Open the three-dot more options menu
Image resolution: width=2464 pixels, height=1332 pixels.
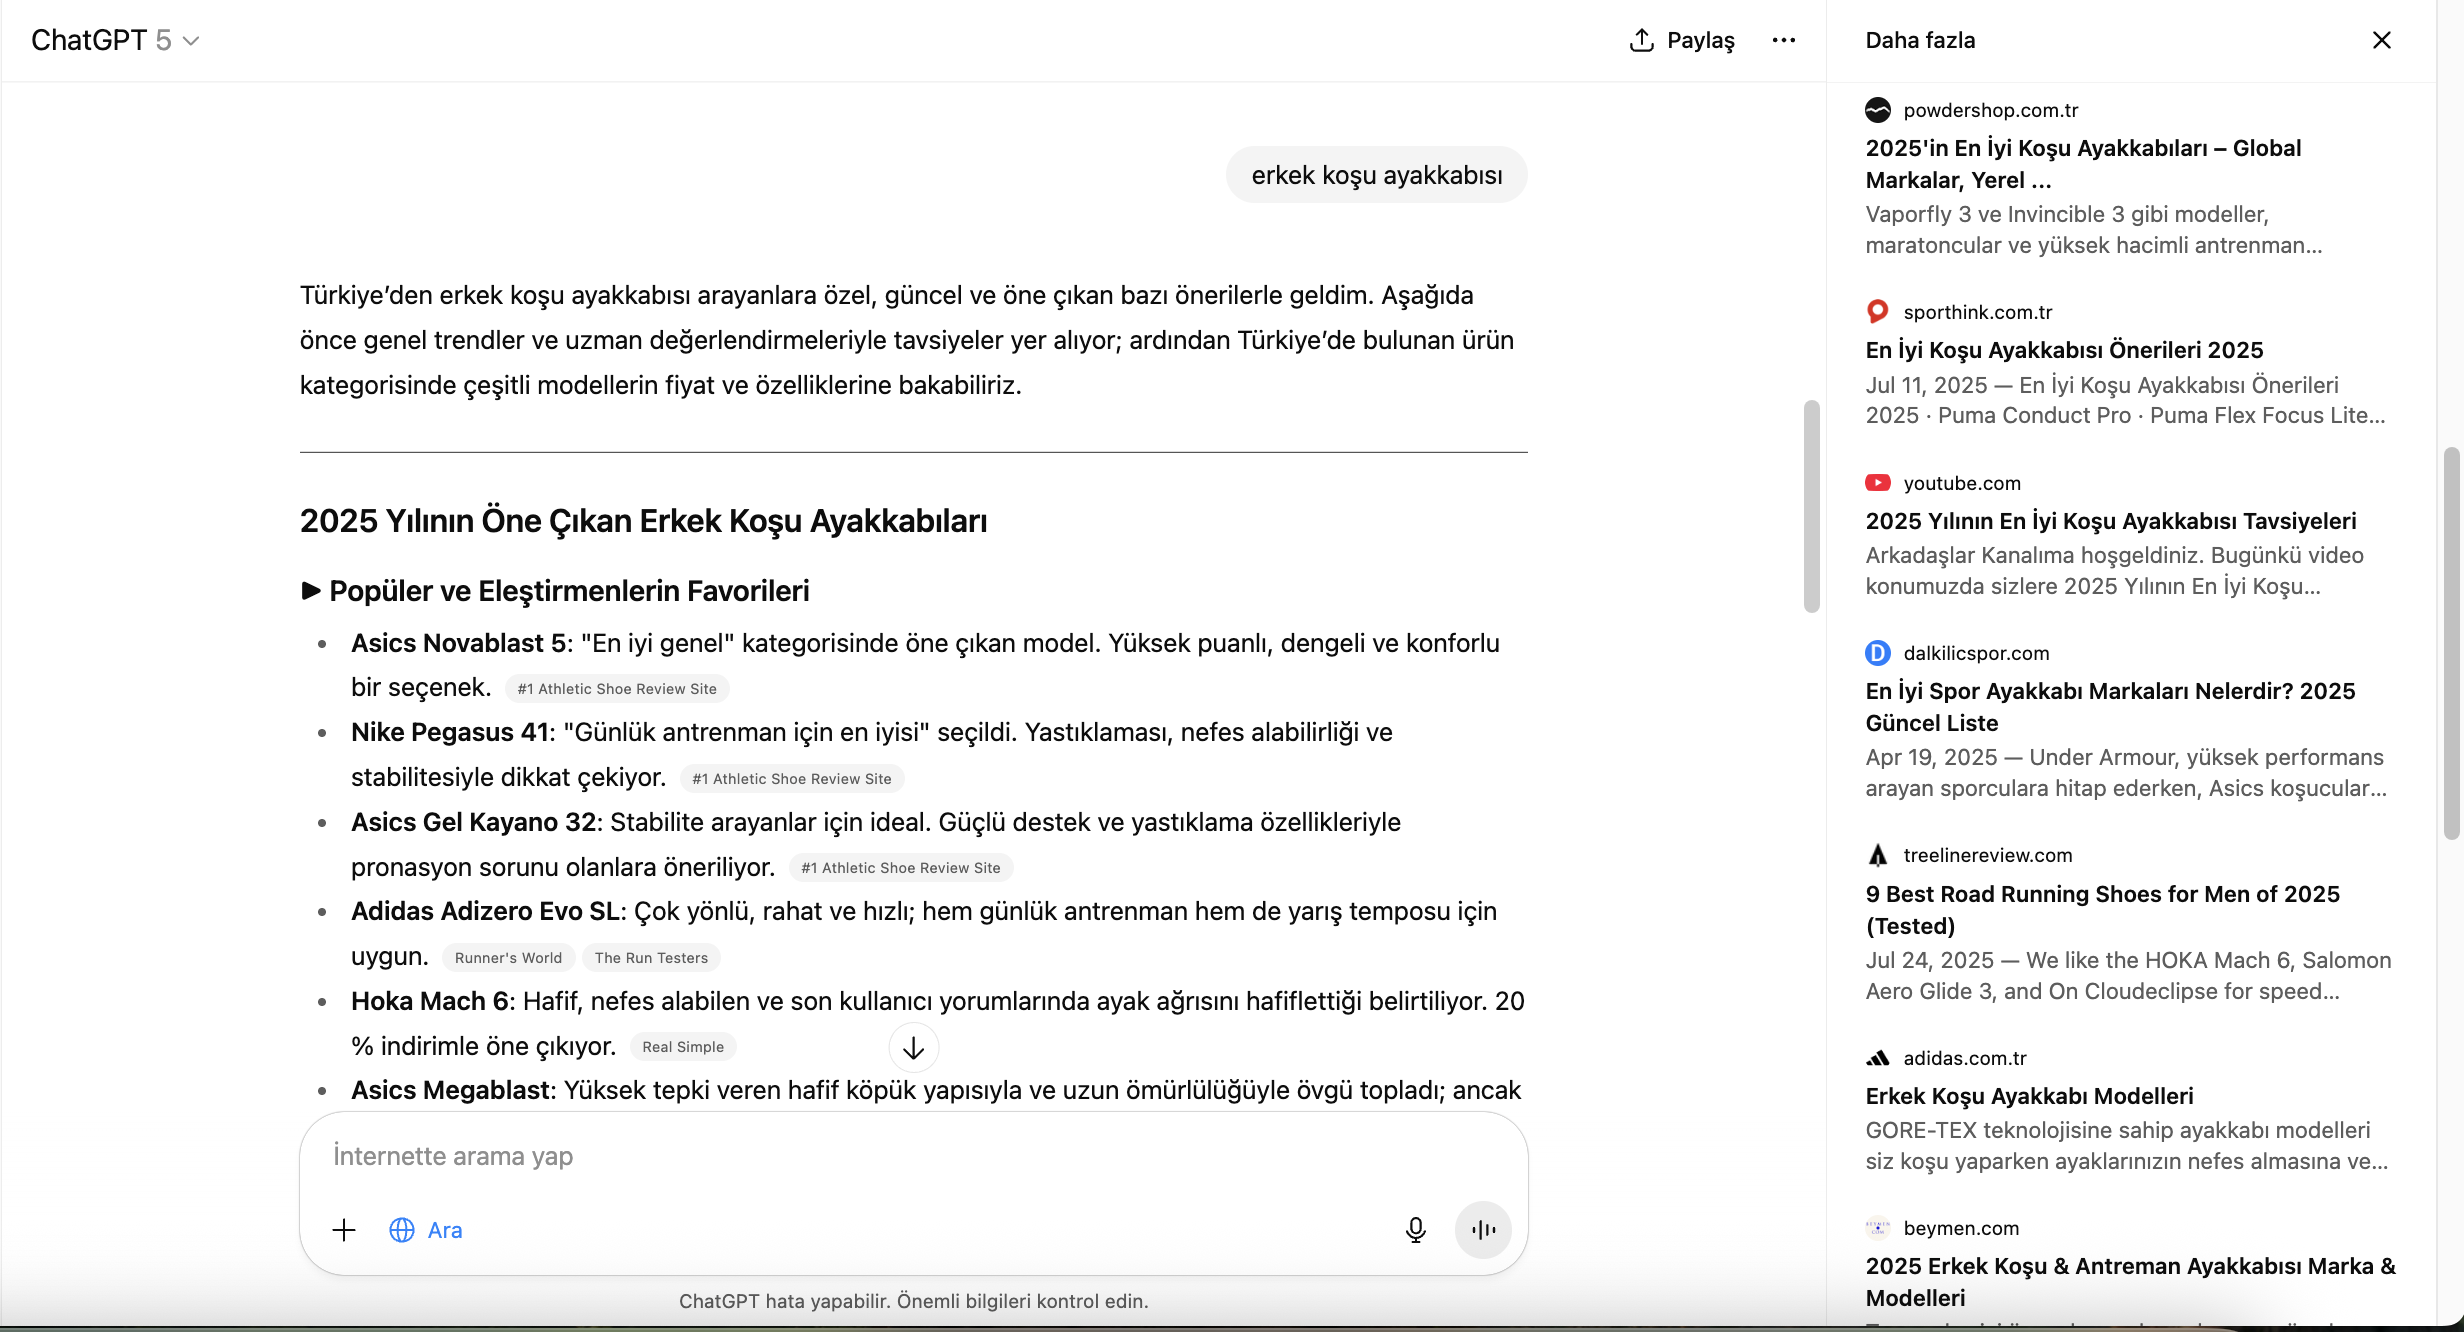(x=1783, y=40)
